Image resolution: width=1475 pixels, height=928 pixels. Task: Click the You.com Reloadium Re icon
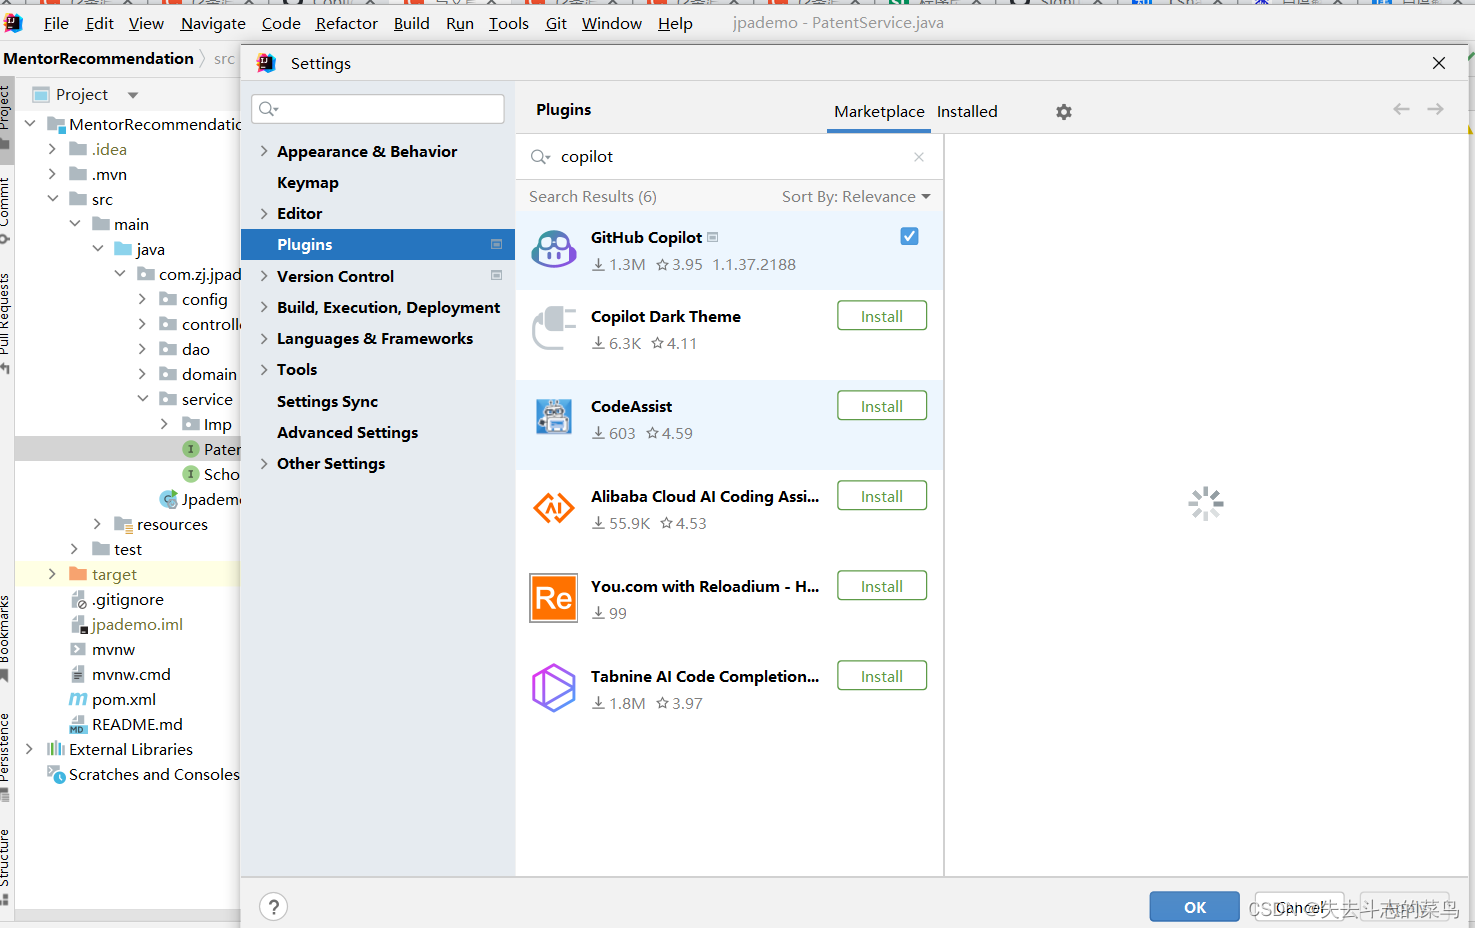(553, 598)
